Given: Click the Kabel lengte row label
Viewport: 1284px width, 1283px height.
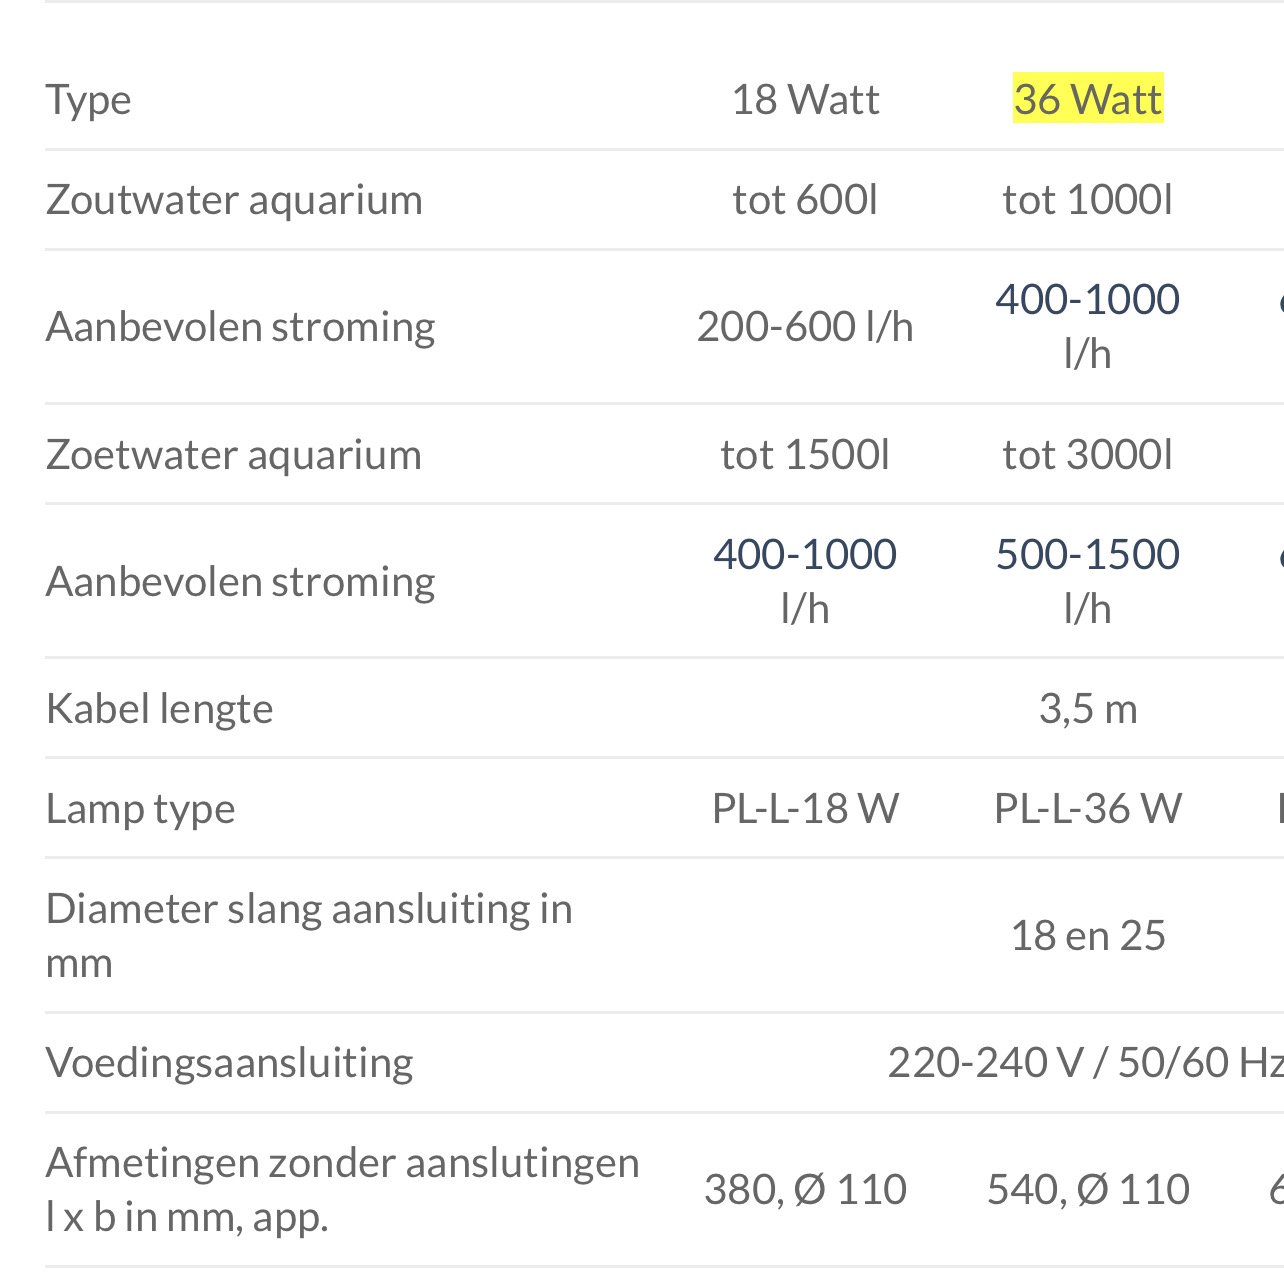Looking at the screenshot, I should pyautogui.click(x=160, y=708).
